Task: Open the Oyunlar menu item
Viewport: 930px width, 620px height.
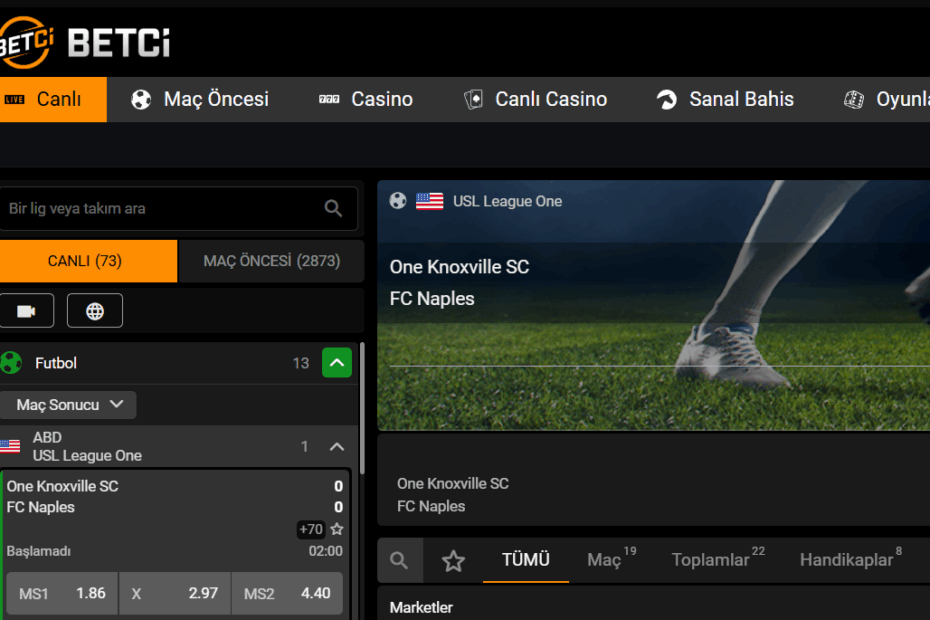Action: tap(887, 99)
